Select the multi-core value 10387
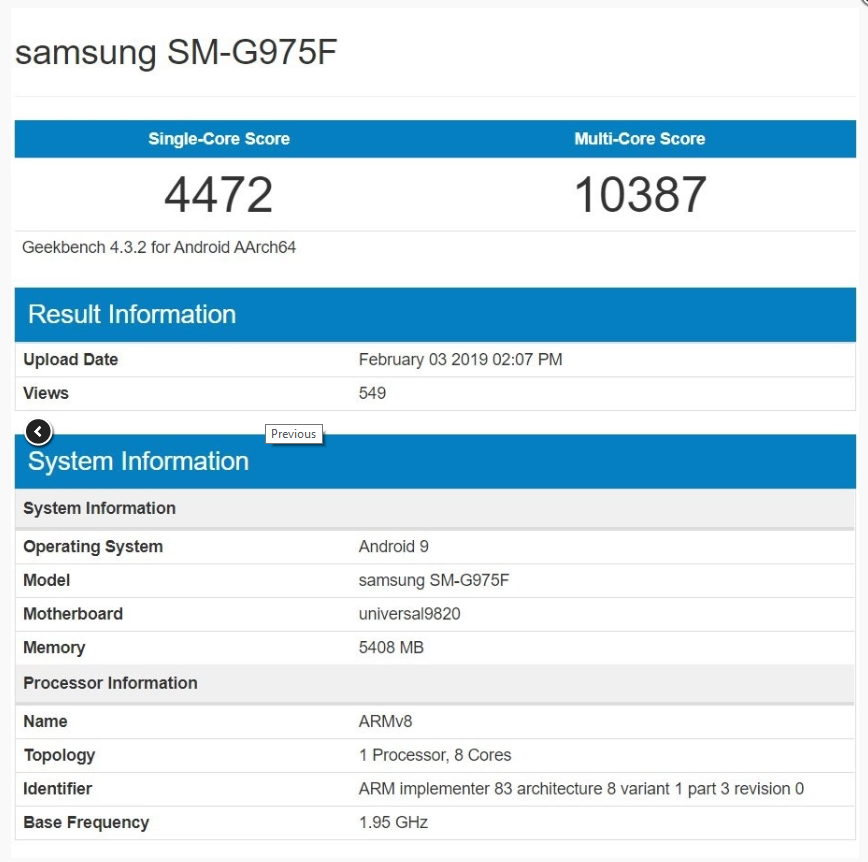The height and width of the screenshot is (862, 868). 640,194
